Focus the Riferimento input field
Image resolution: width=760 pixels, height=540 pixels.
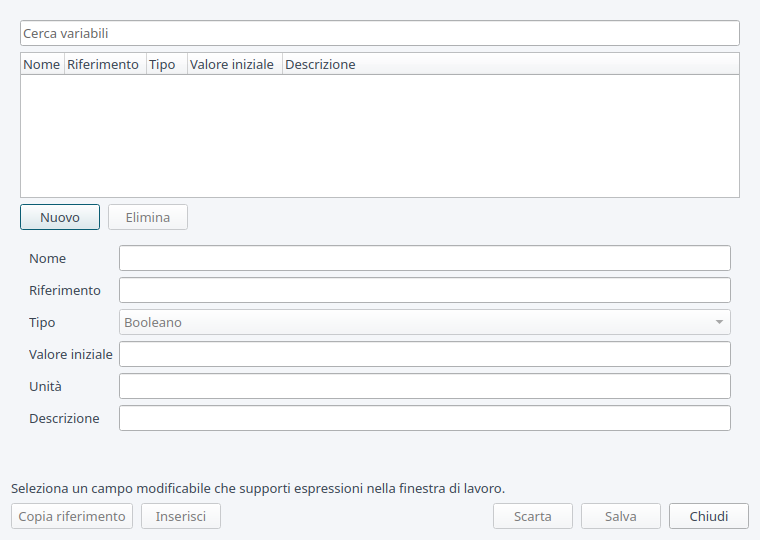tap(425, 290)
